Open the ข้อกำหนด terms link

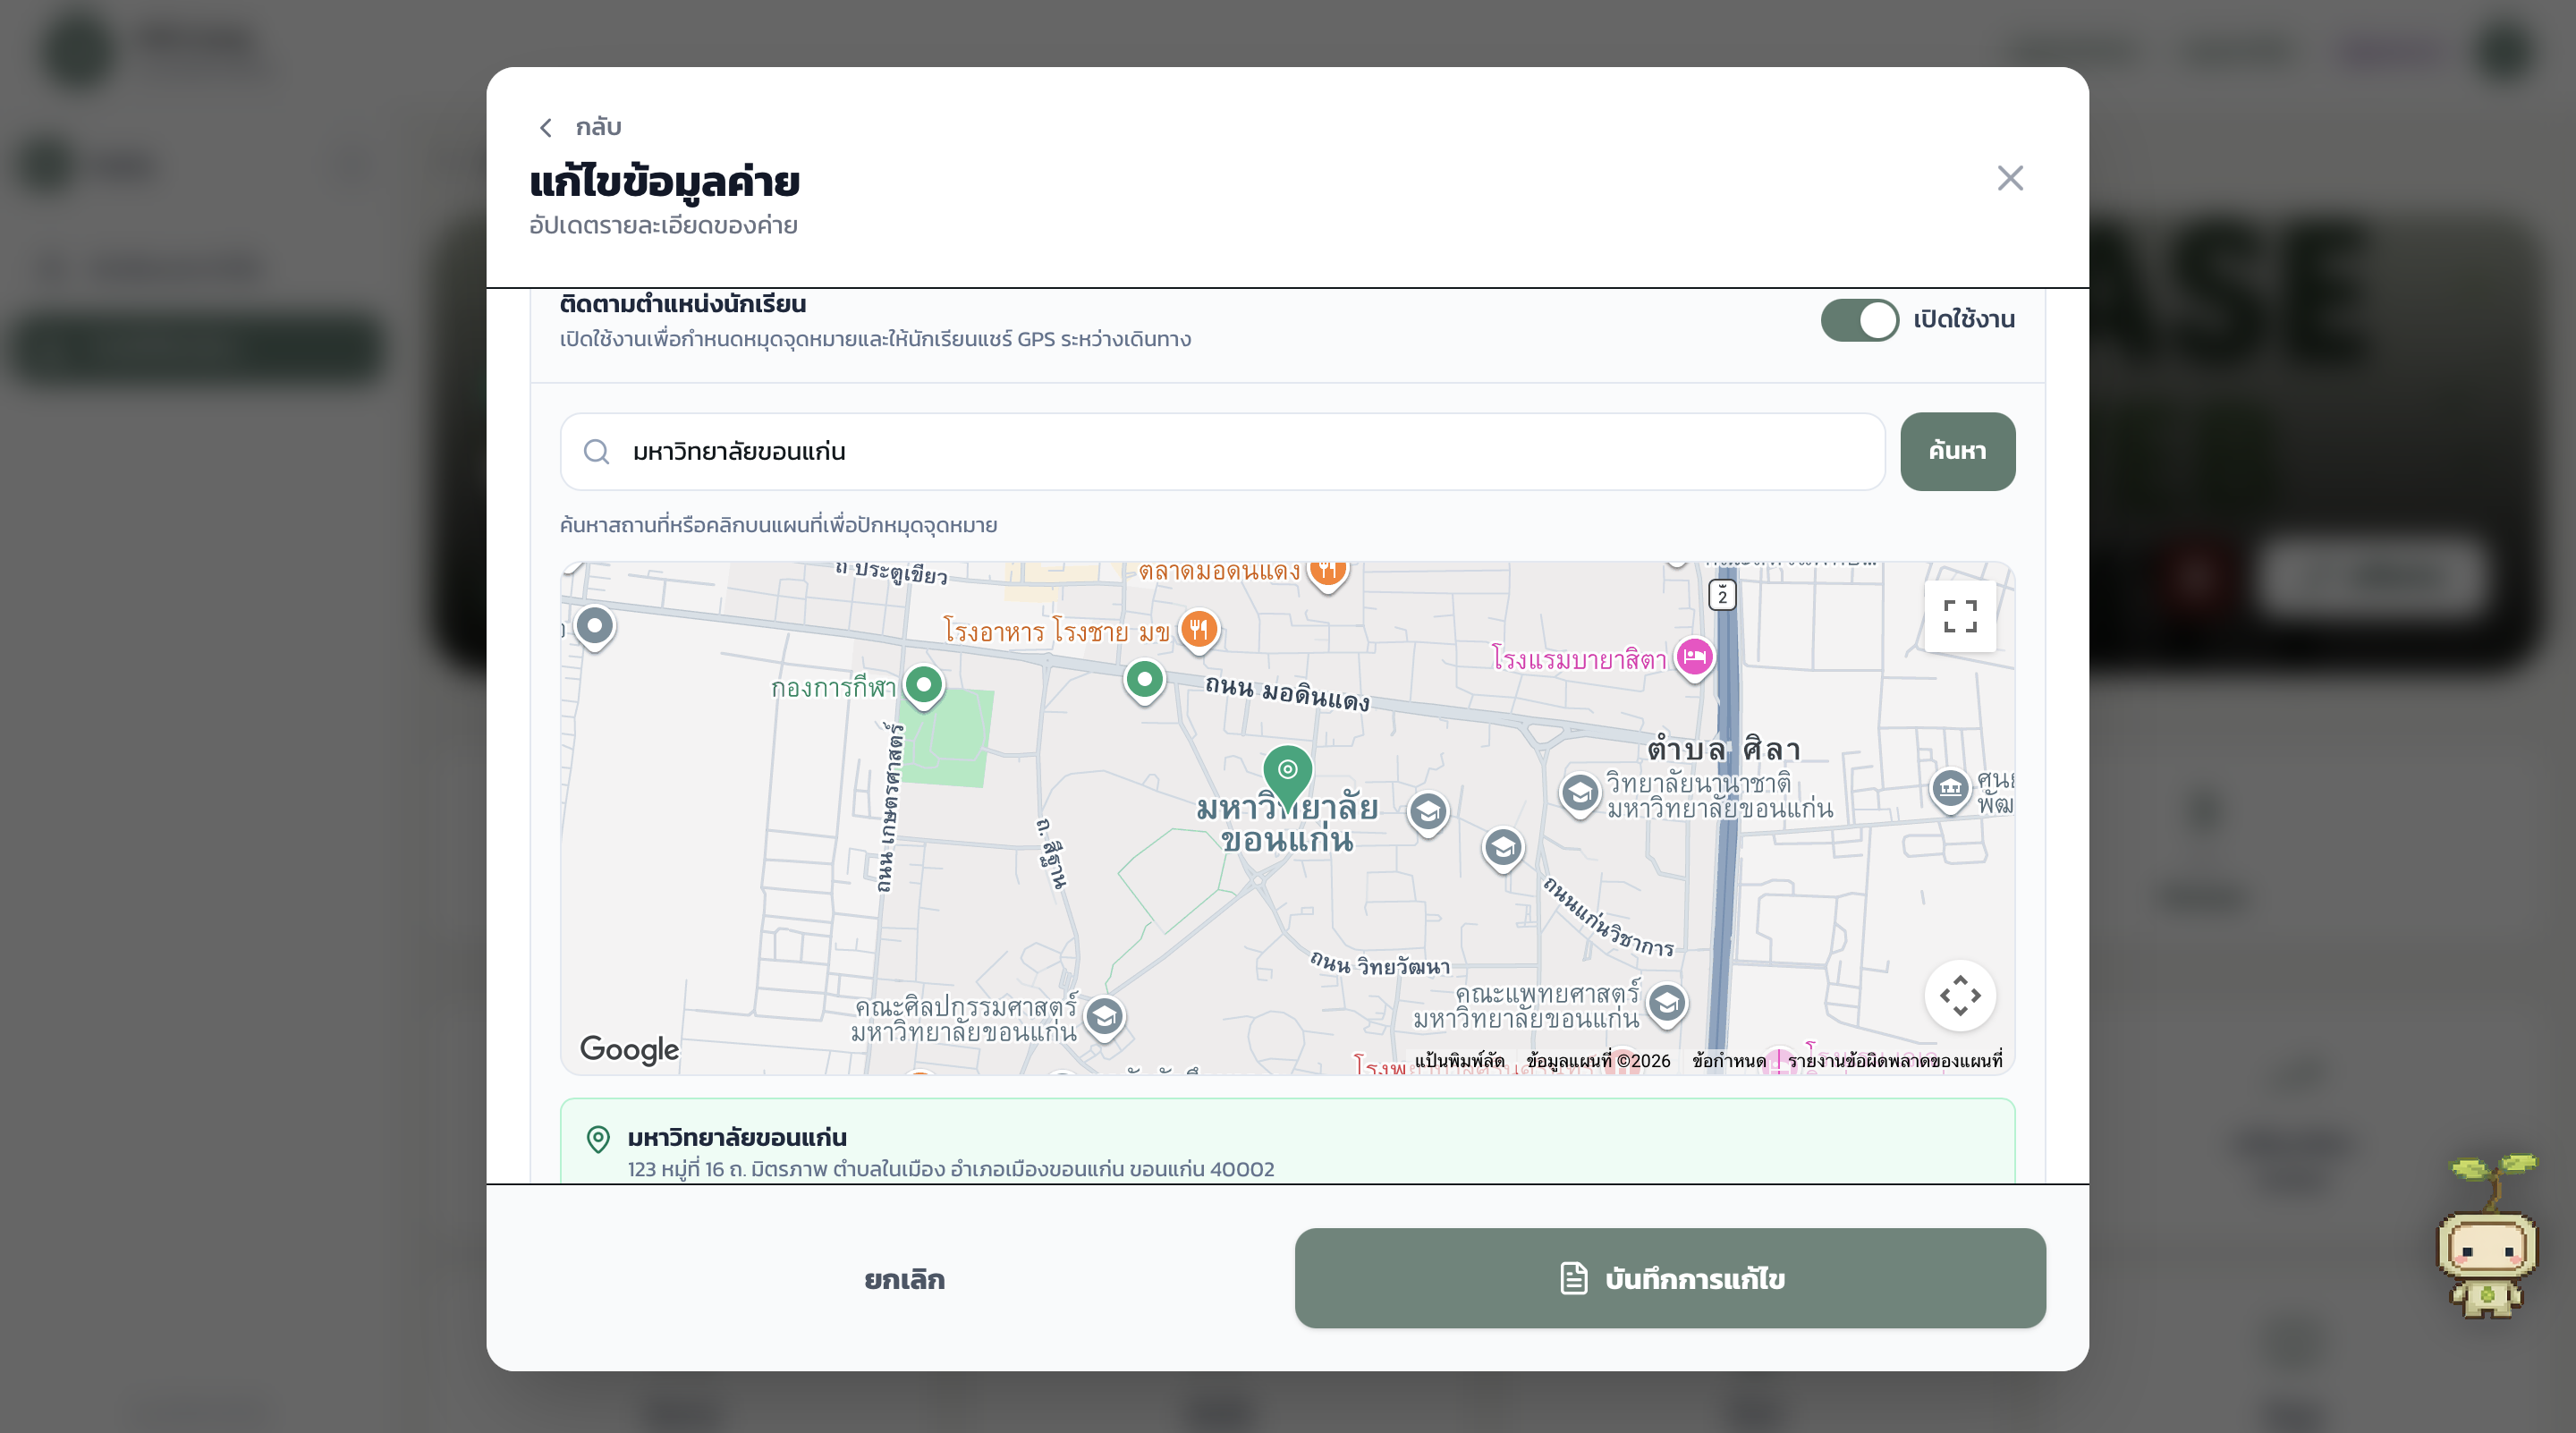pyautogui.click(x=1729, y=1061)
